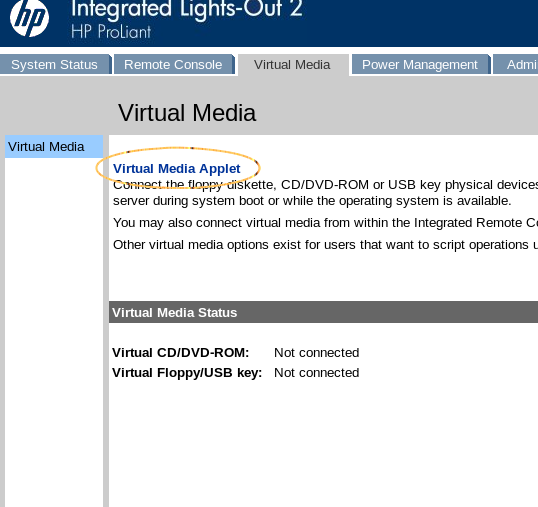Select Virtual Media in the left sidebar

coord(54,146)
